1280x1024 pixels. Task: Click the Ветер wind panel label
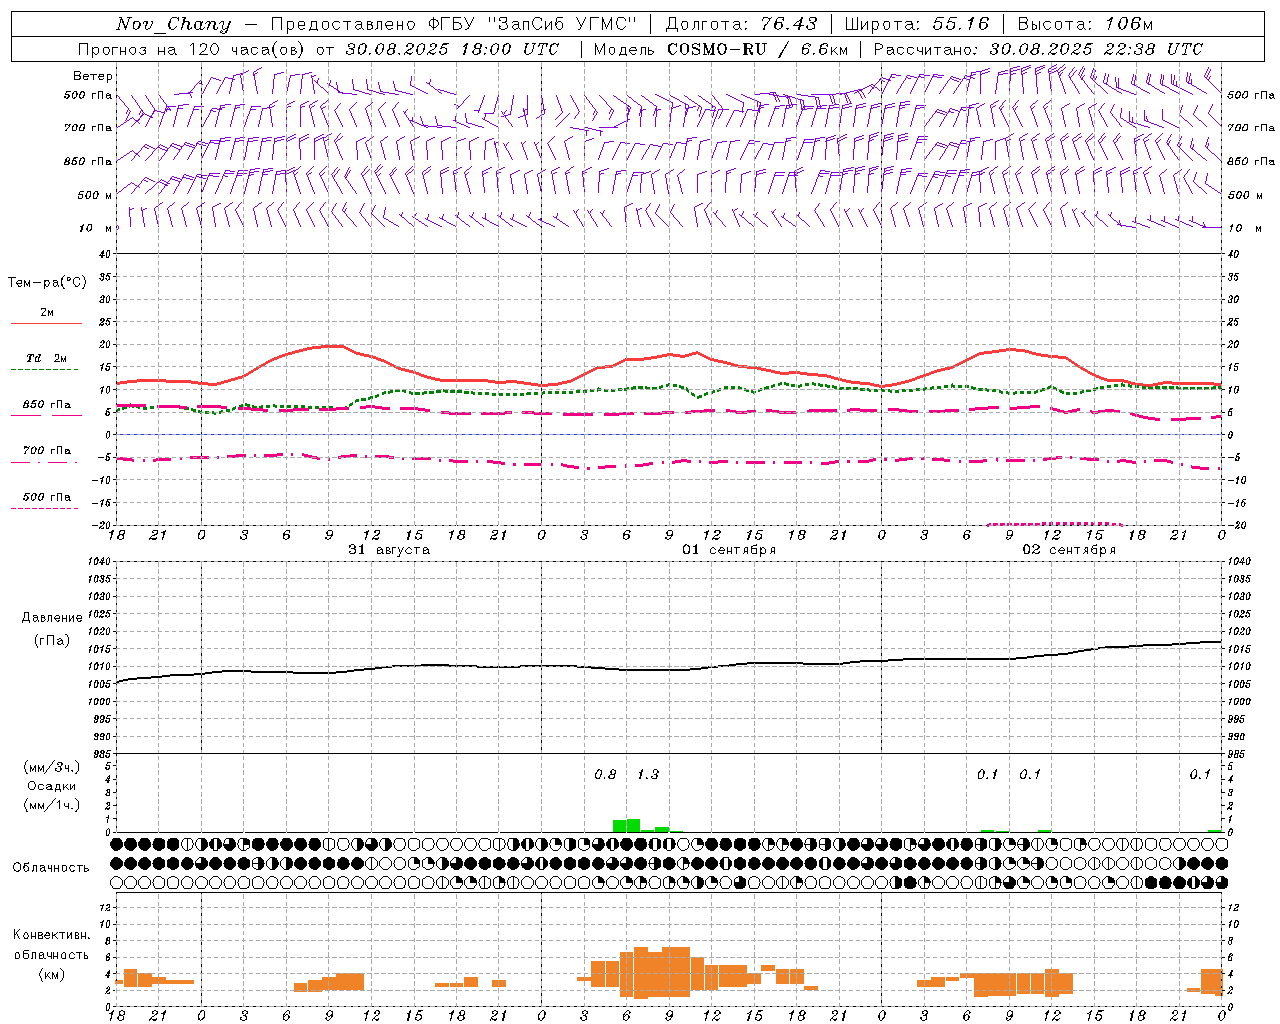(x=93, y=76)
